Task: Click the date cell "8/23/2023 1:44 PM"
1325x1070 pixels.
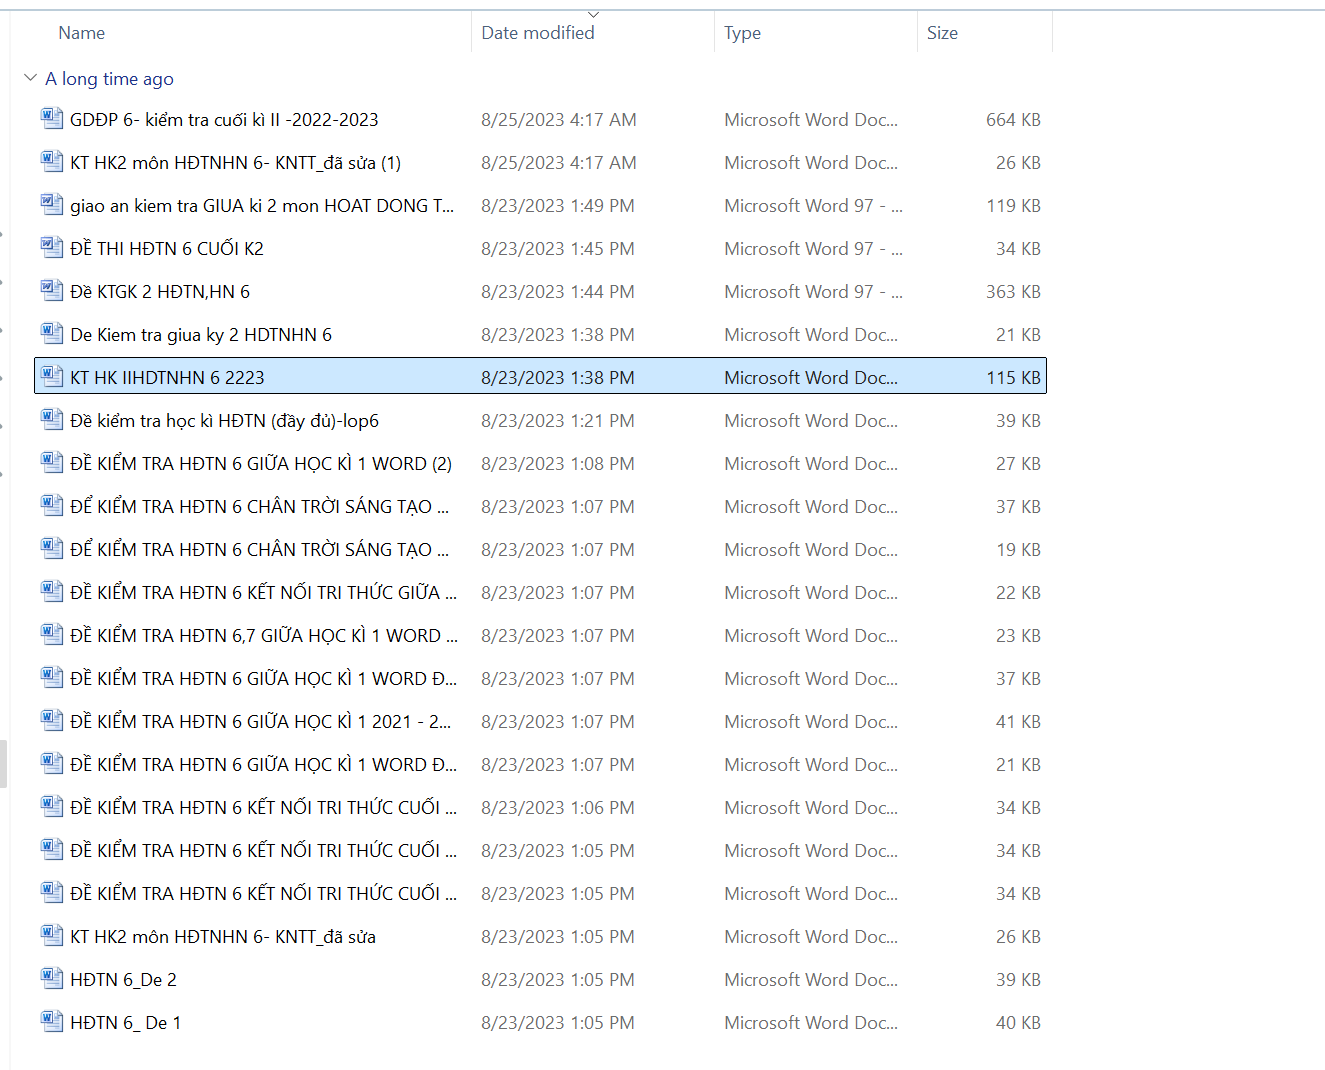Action: click(x=558, y=292)
